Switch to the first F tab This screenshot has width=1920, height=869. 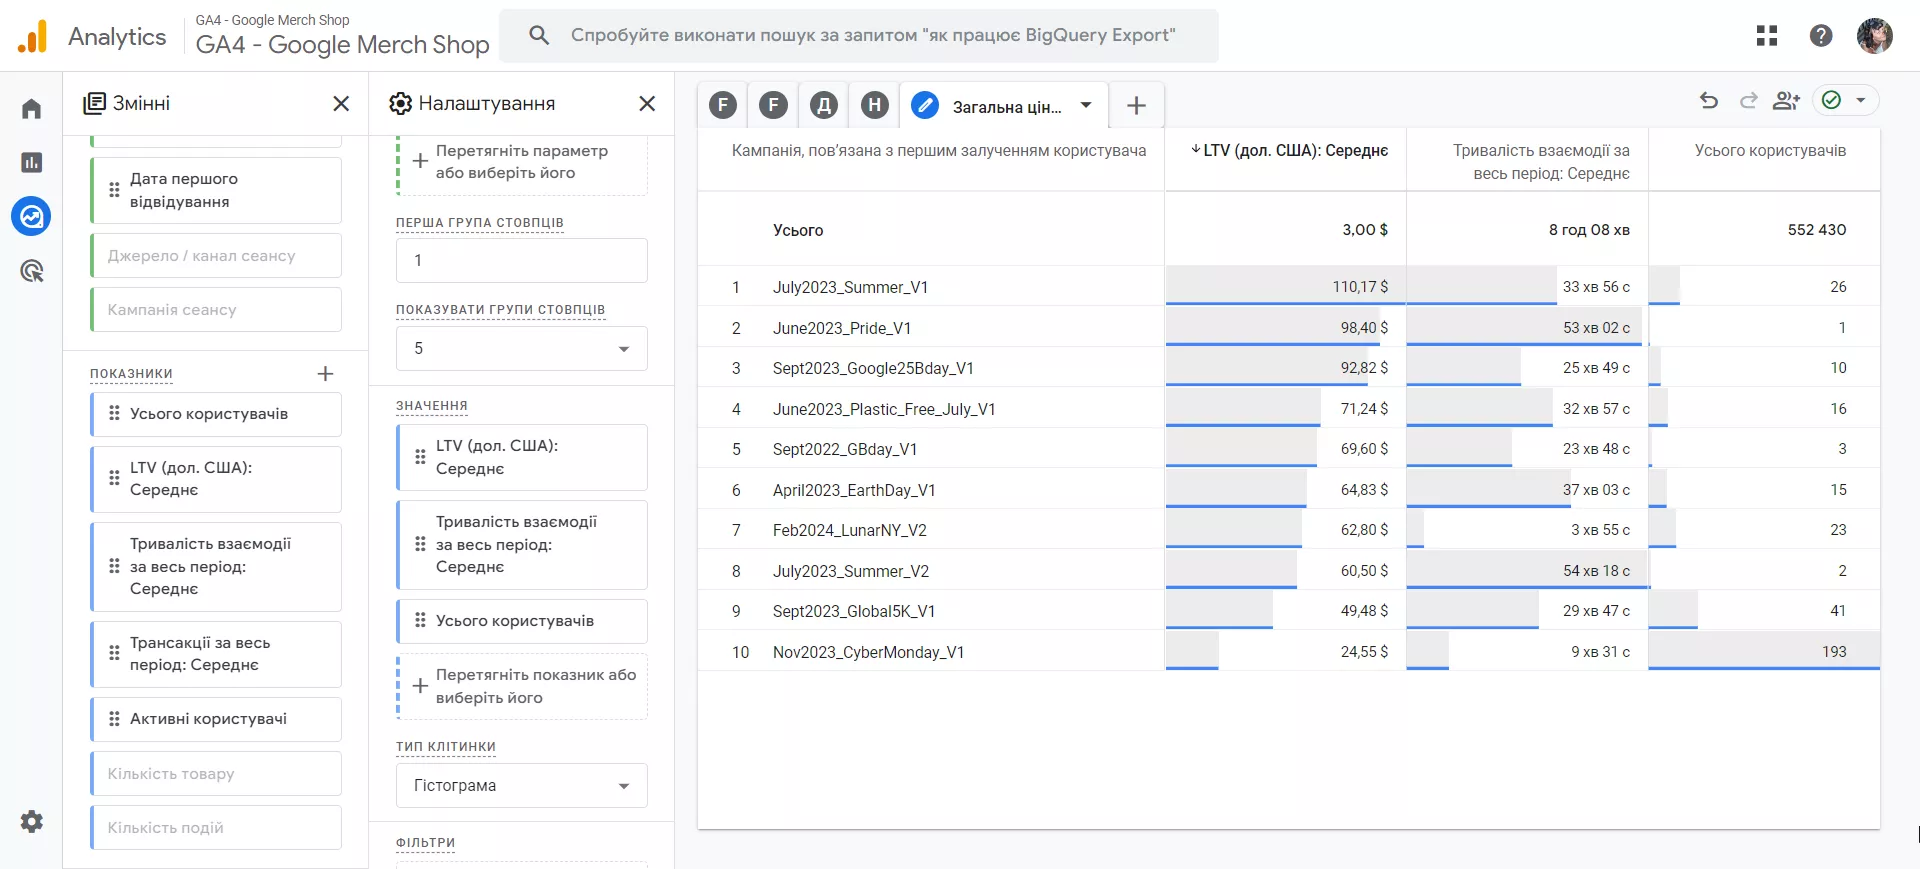tap(723, 105)
